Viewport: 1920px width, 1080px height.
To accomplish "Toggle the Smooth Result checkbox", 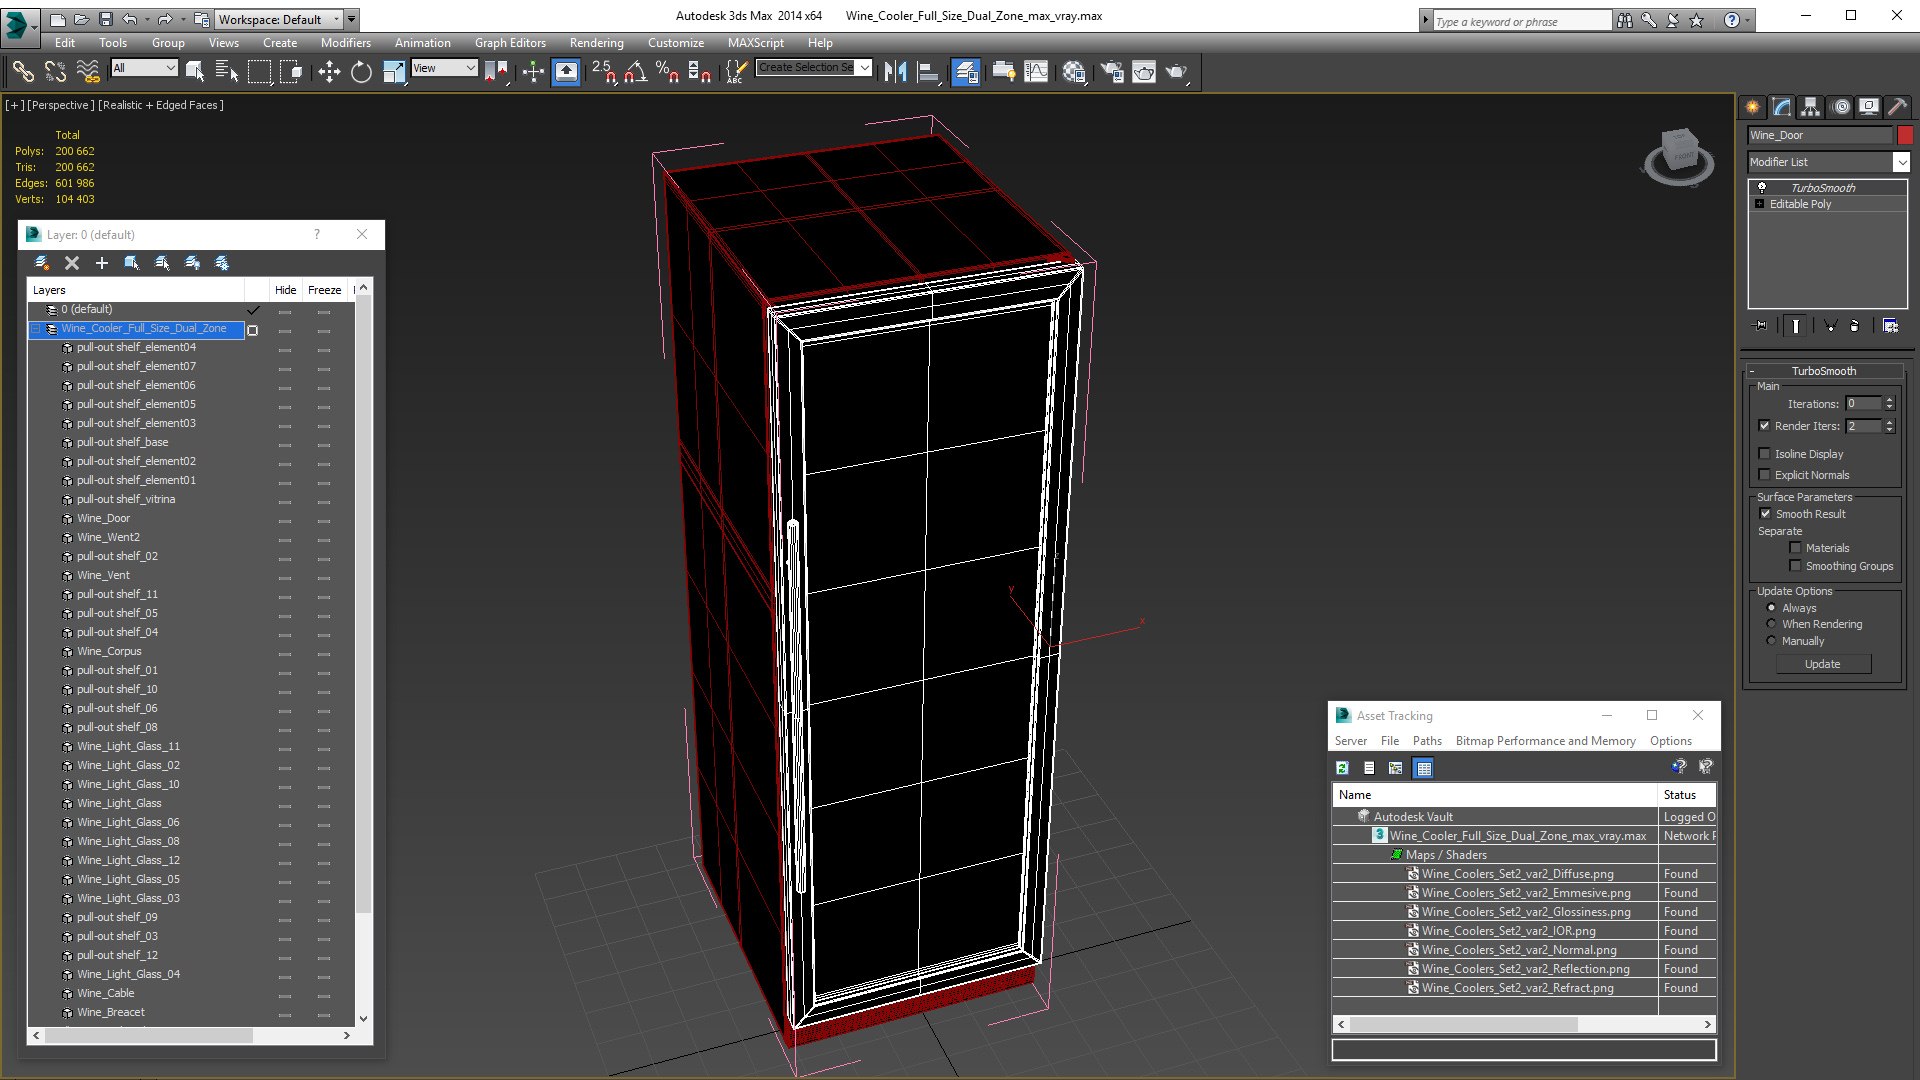I will click(x=1765, y=514).
